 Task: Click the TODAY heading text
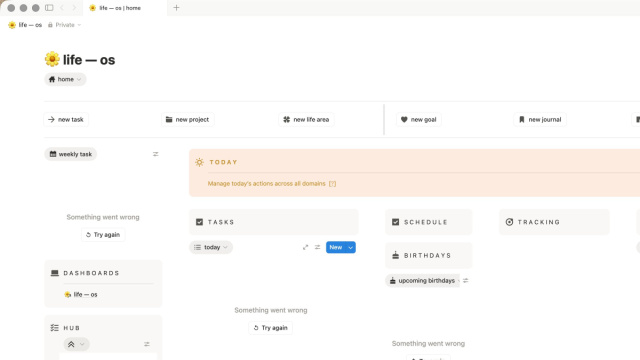223,162
